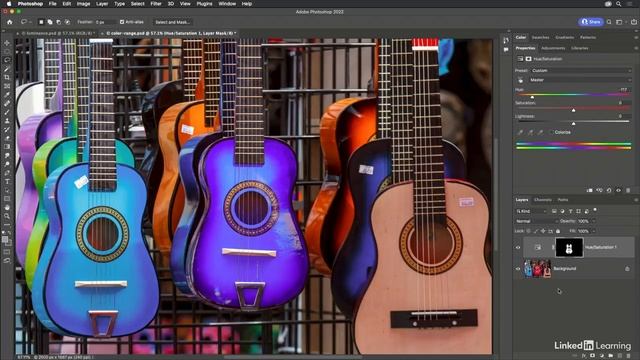Open the Fill value dropdown arrow
The width and height of the screenshot is (640, 360).
click(x=593, y=231)
